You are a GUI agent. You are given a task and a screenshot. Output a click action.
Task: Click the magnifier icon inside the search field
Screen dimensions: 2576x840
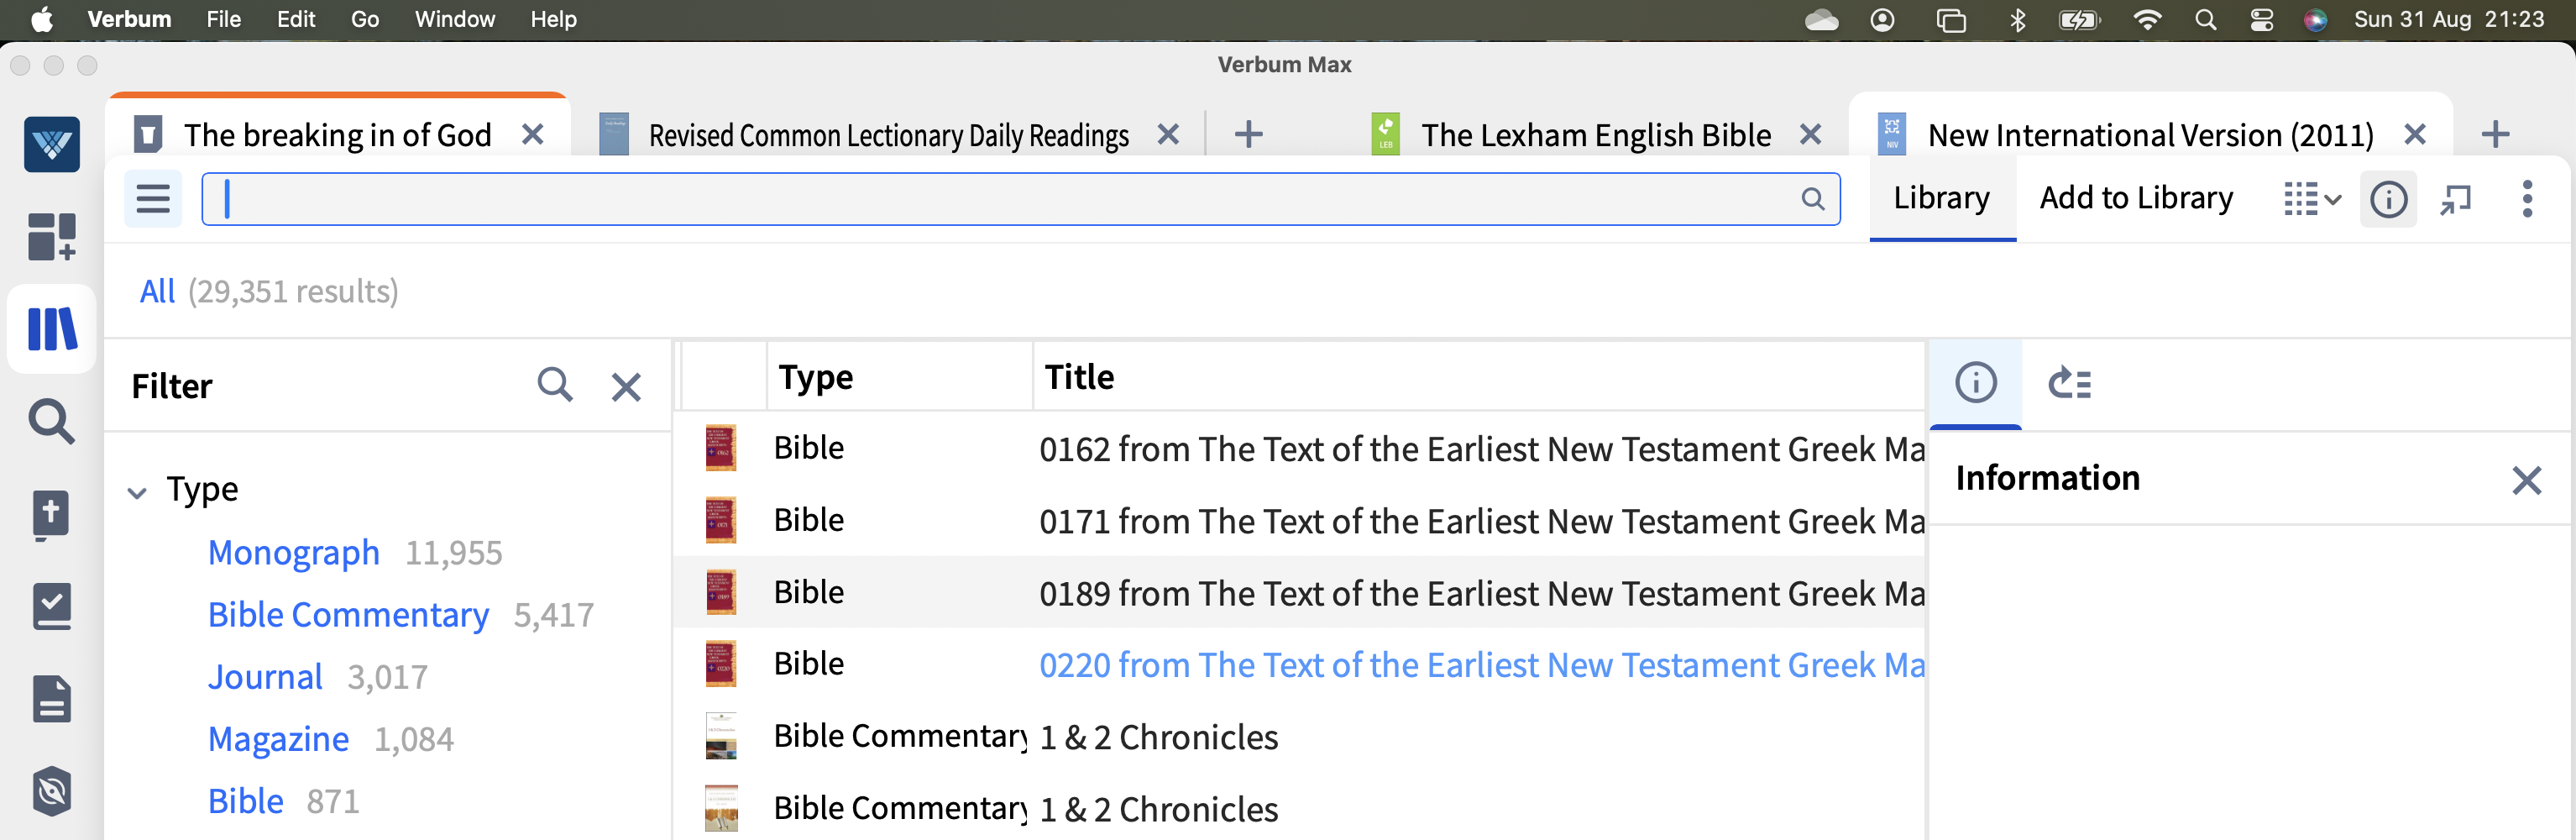pos(1812,199)
